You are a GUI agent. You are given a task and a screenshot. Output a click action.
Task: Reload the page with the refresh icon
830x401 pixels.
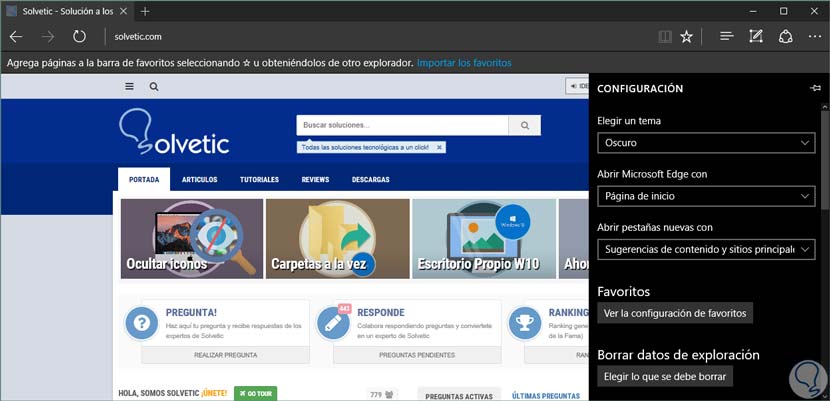click(79, 37)
